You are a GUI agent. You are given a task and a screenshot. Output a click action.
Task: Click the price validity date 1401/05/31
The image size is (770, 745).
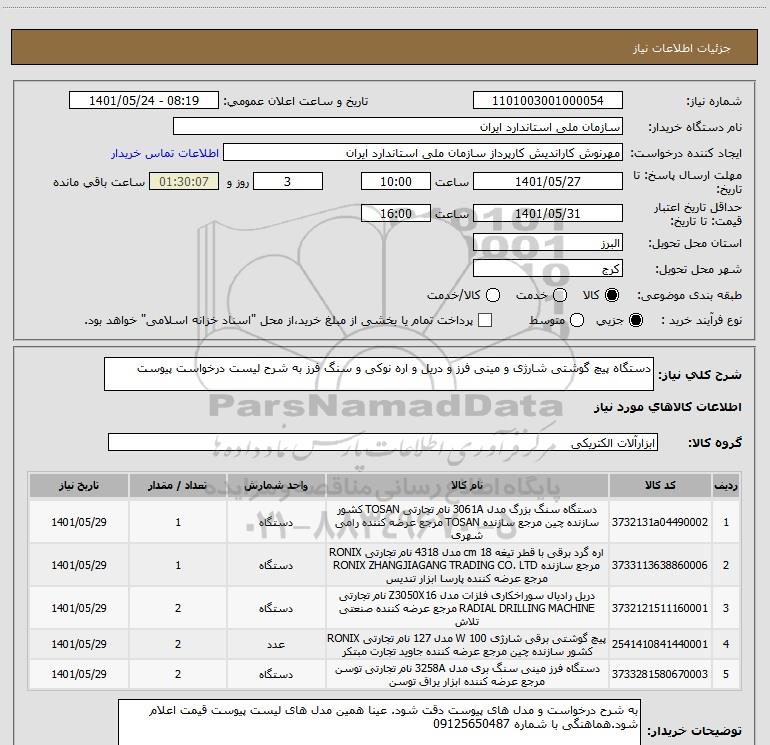click(548, 214)
